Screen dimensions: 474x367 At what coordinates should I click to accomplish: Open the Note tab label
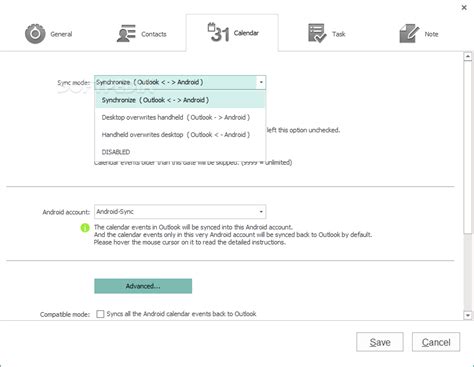(x=431, y=34)
